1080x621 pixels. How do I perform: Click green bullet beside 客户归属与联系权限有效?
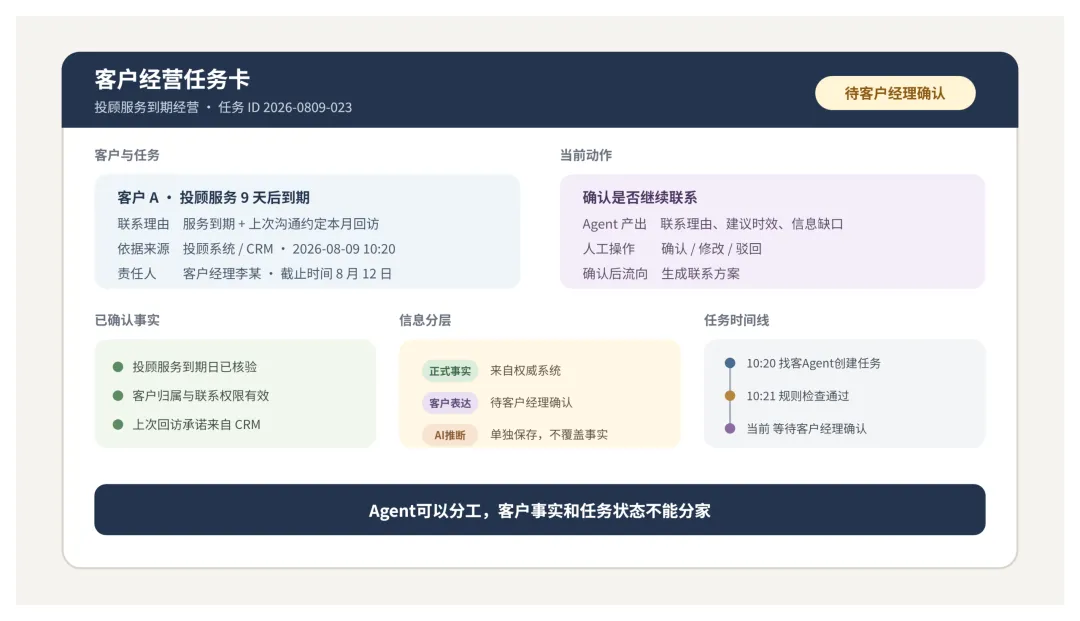click(x=118, y=396)
